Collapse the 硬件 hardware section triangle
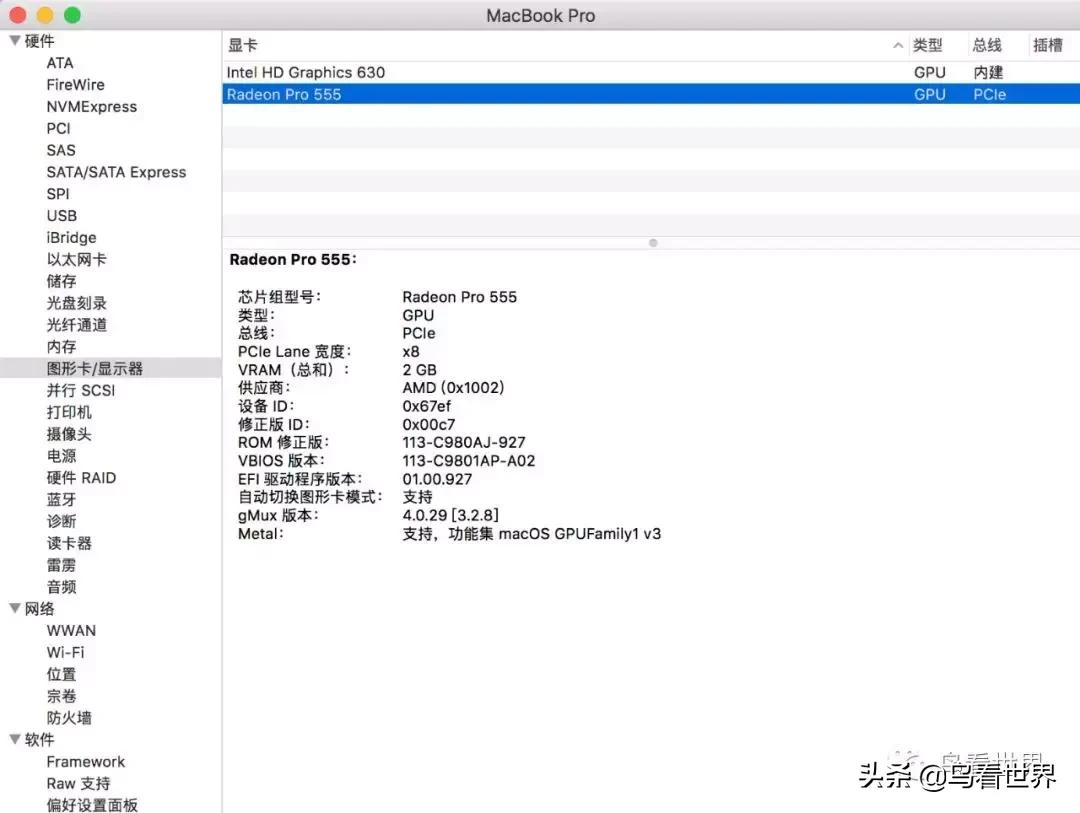1080x813 pixels. 15,41
